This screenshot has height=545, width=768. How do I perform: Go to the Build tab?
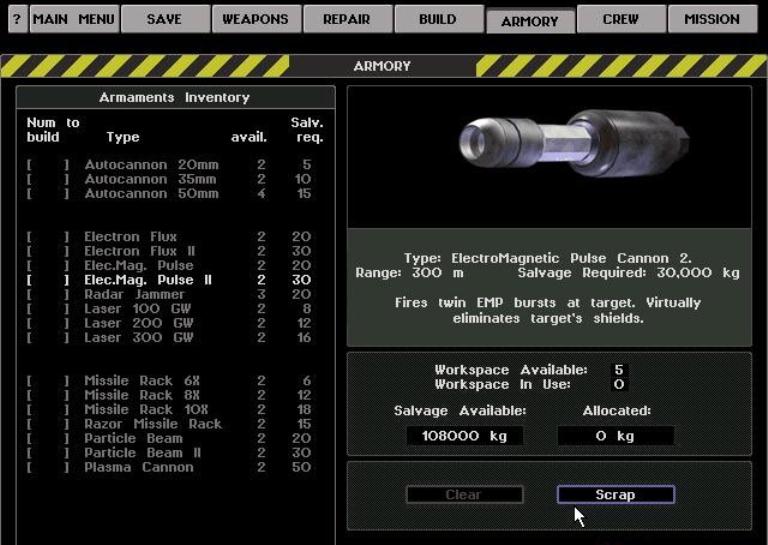[437, 19]
